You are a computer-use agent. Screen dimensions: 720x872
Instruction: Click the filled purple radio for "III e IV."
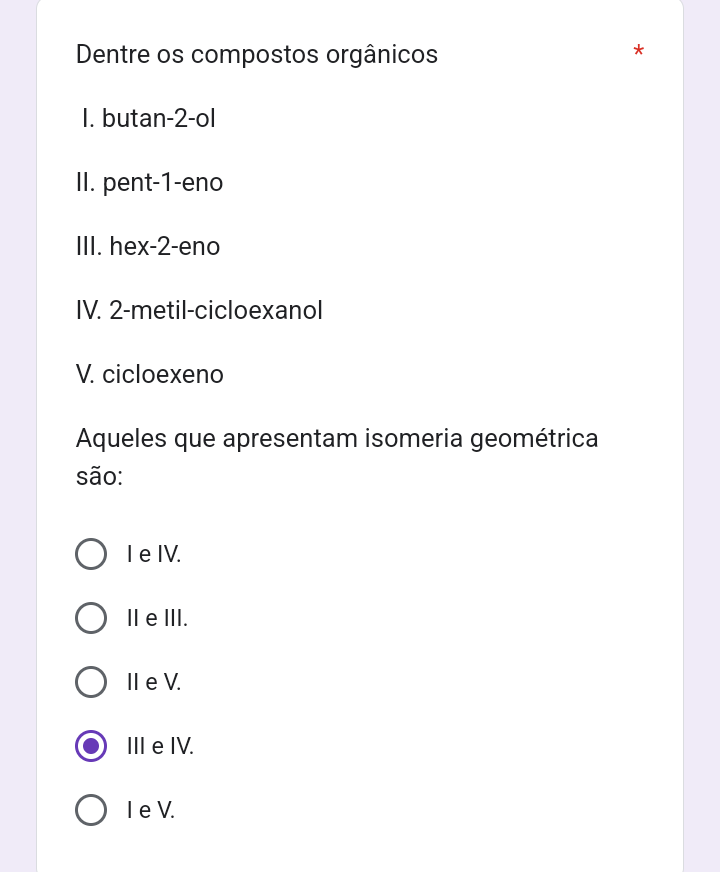pos(91,746)
